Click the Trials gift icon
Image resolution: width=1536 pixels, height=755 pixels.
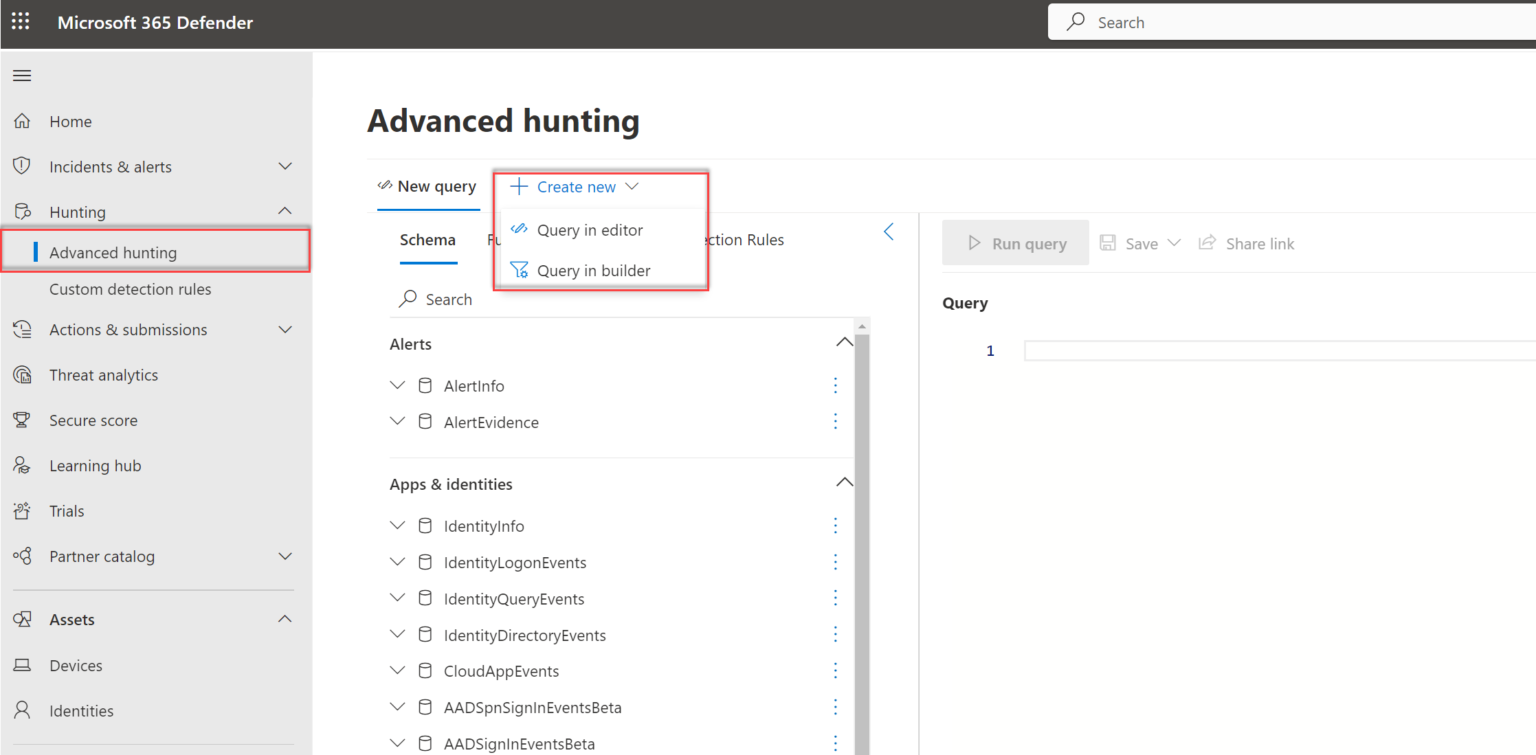(x=22, y=511)
